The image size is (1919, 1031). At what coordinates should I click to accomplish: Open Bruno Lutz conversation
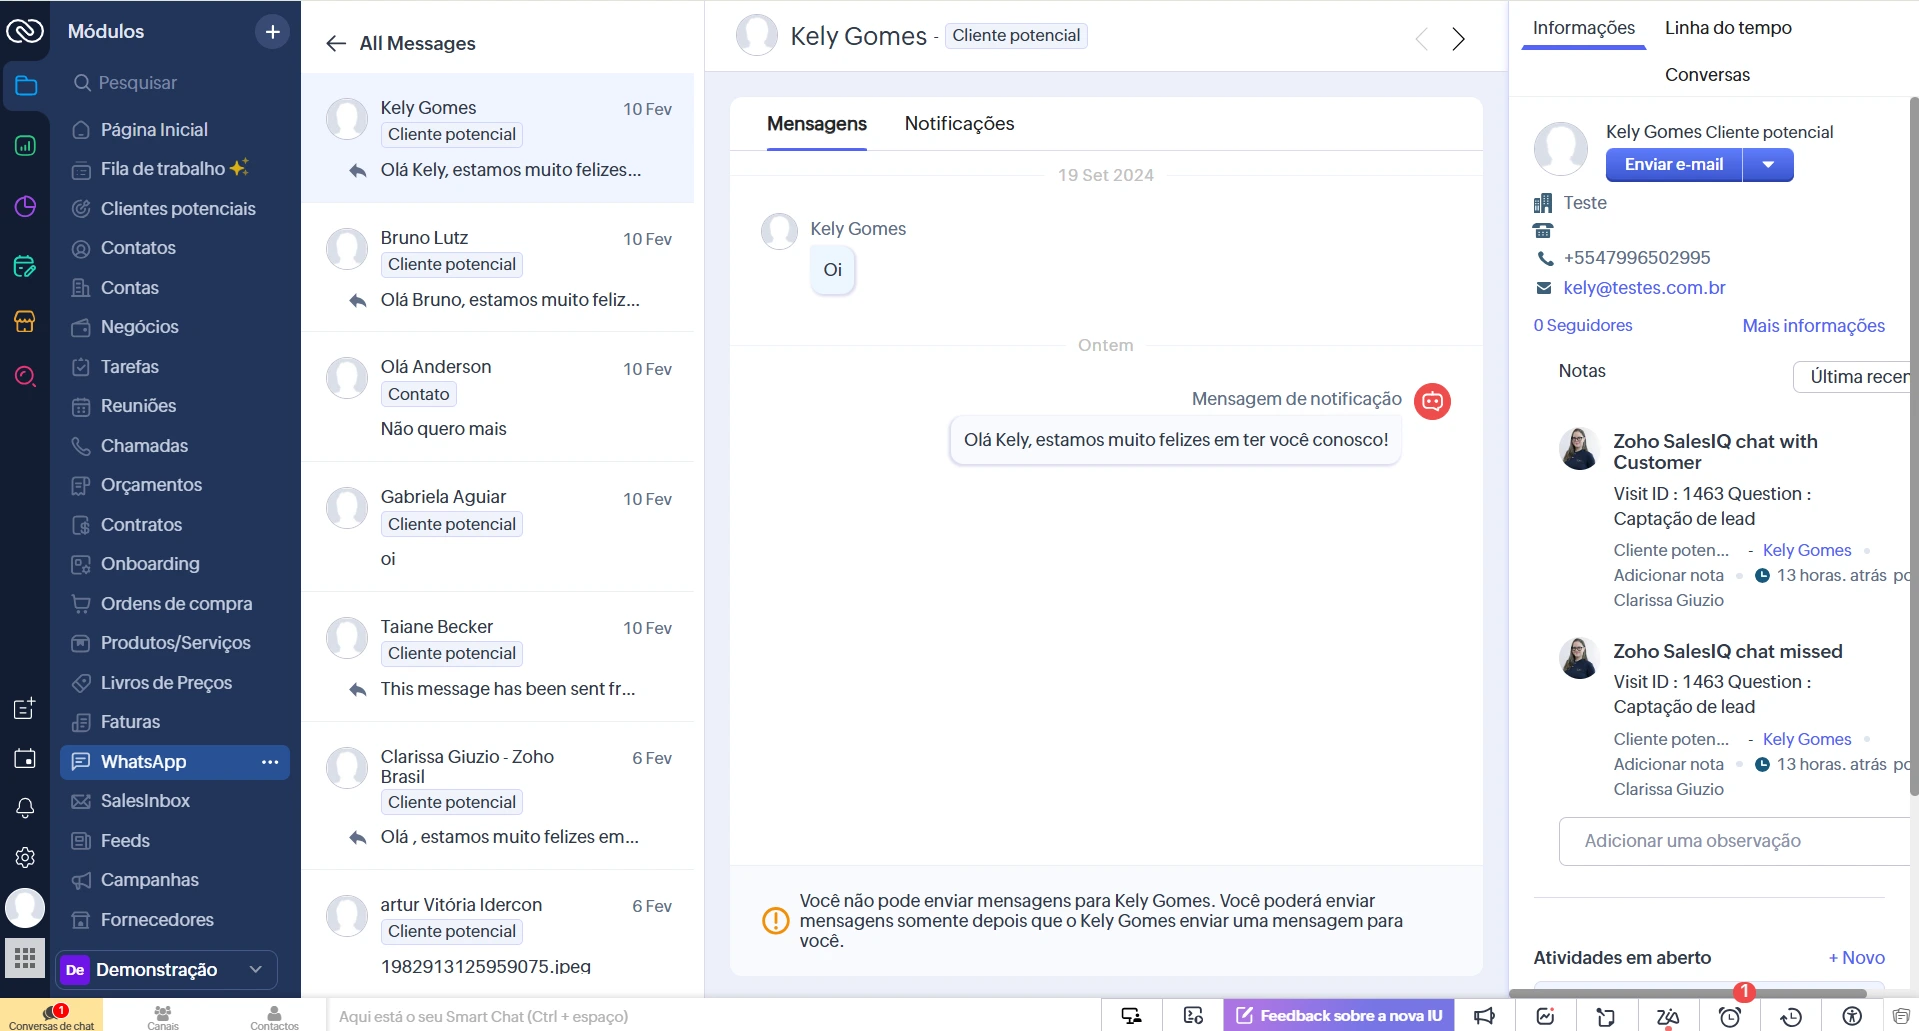[x=498, y=268]
